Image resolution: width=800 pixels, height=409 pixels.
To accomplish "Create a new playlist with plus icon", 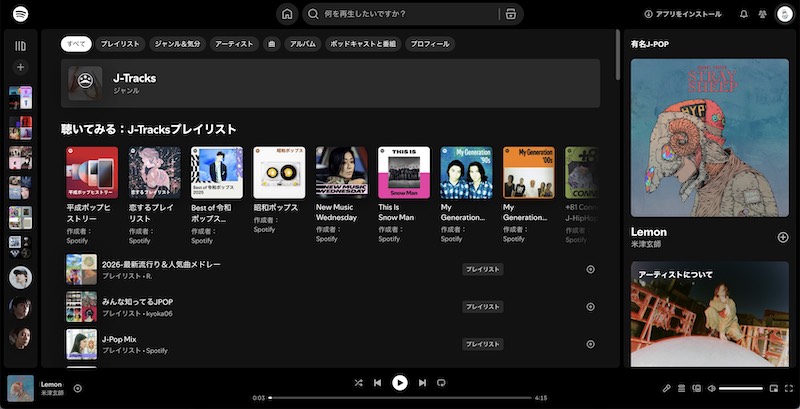I will [20, 67].
